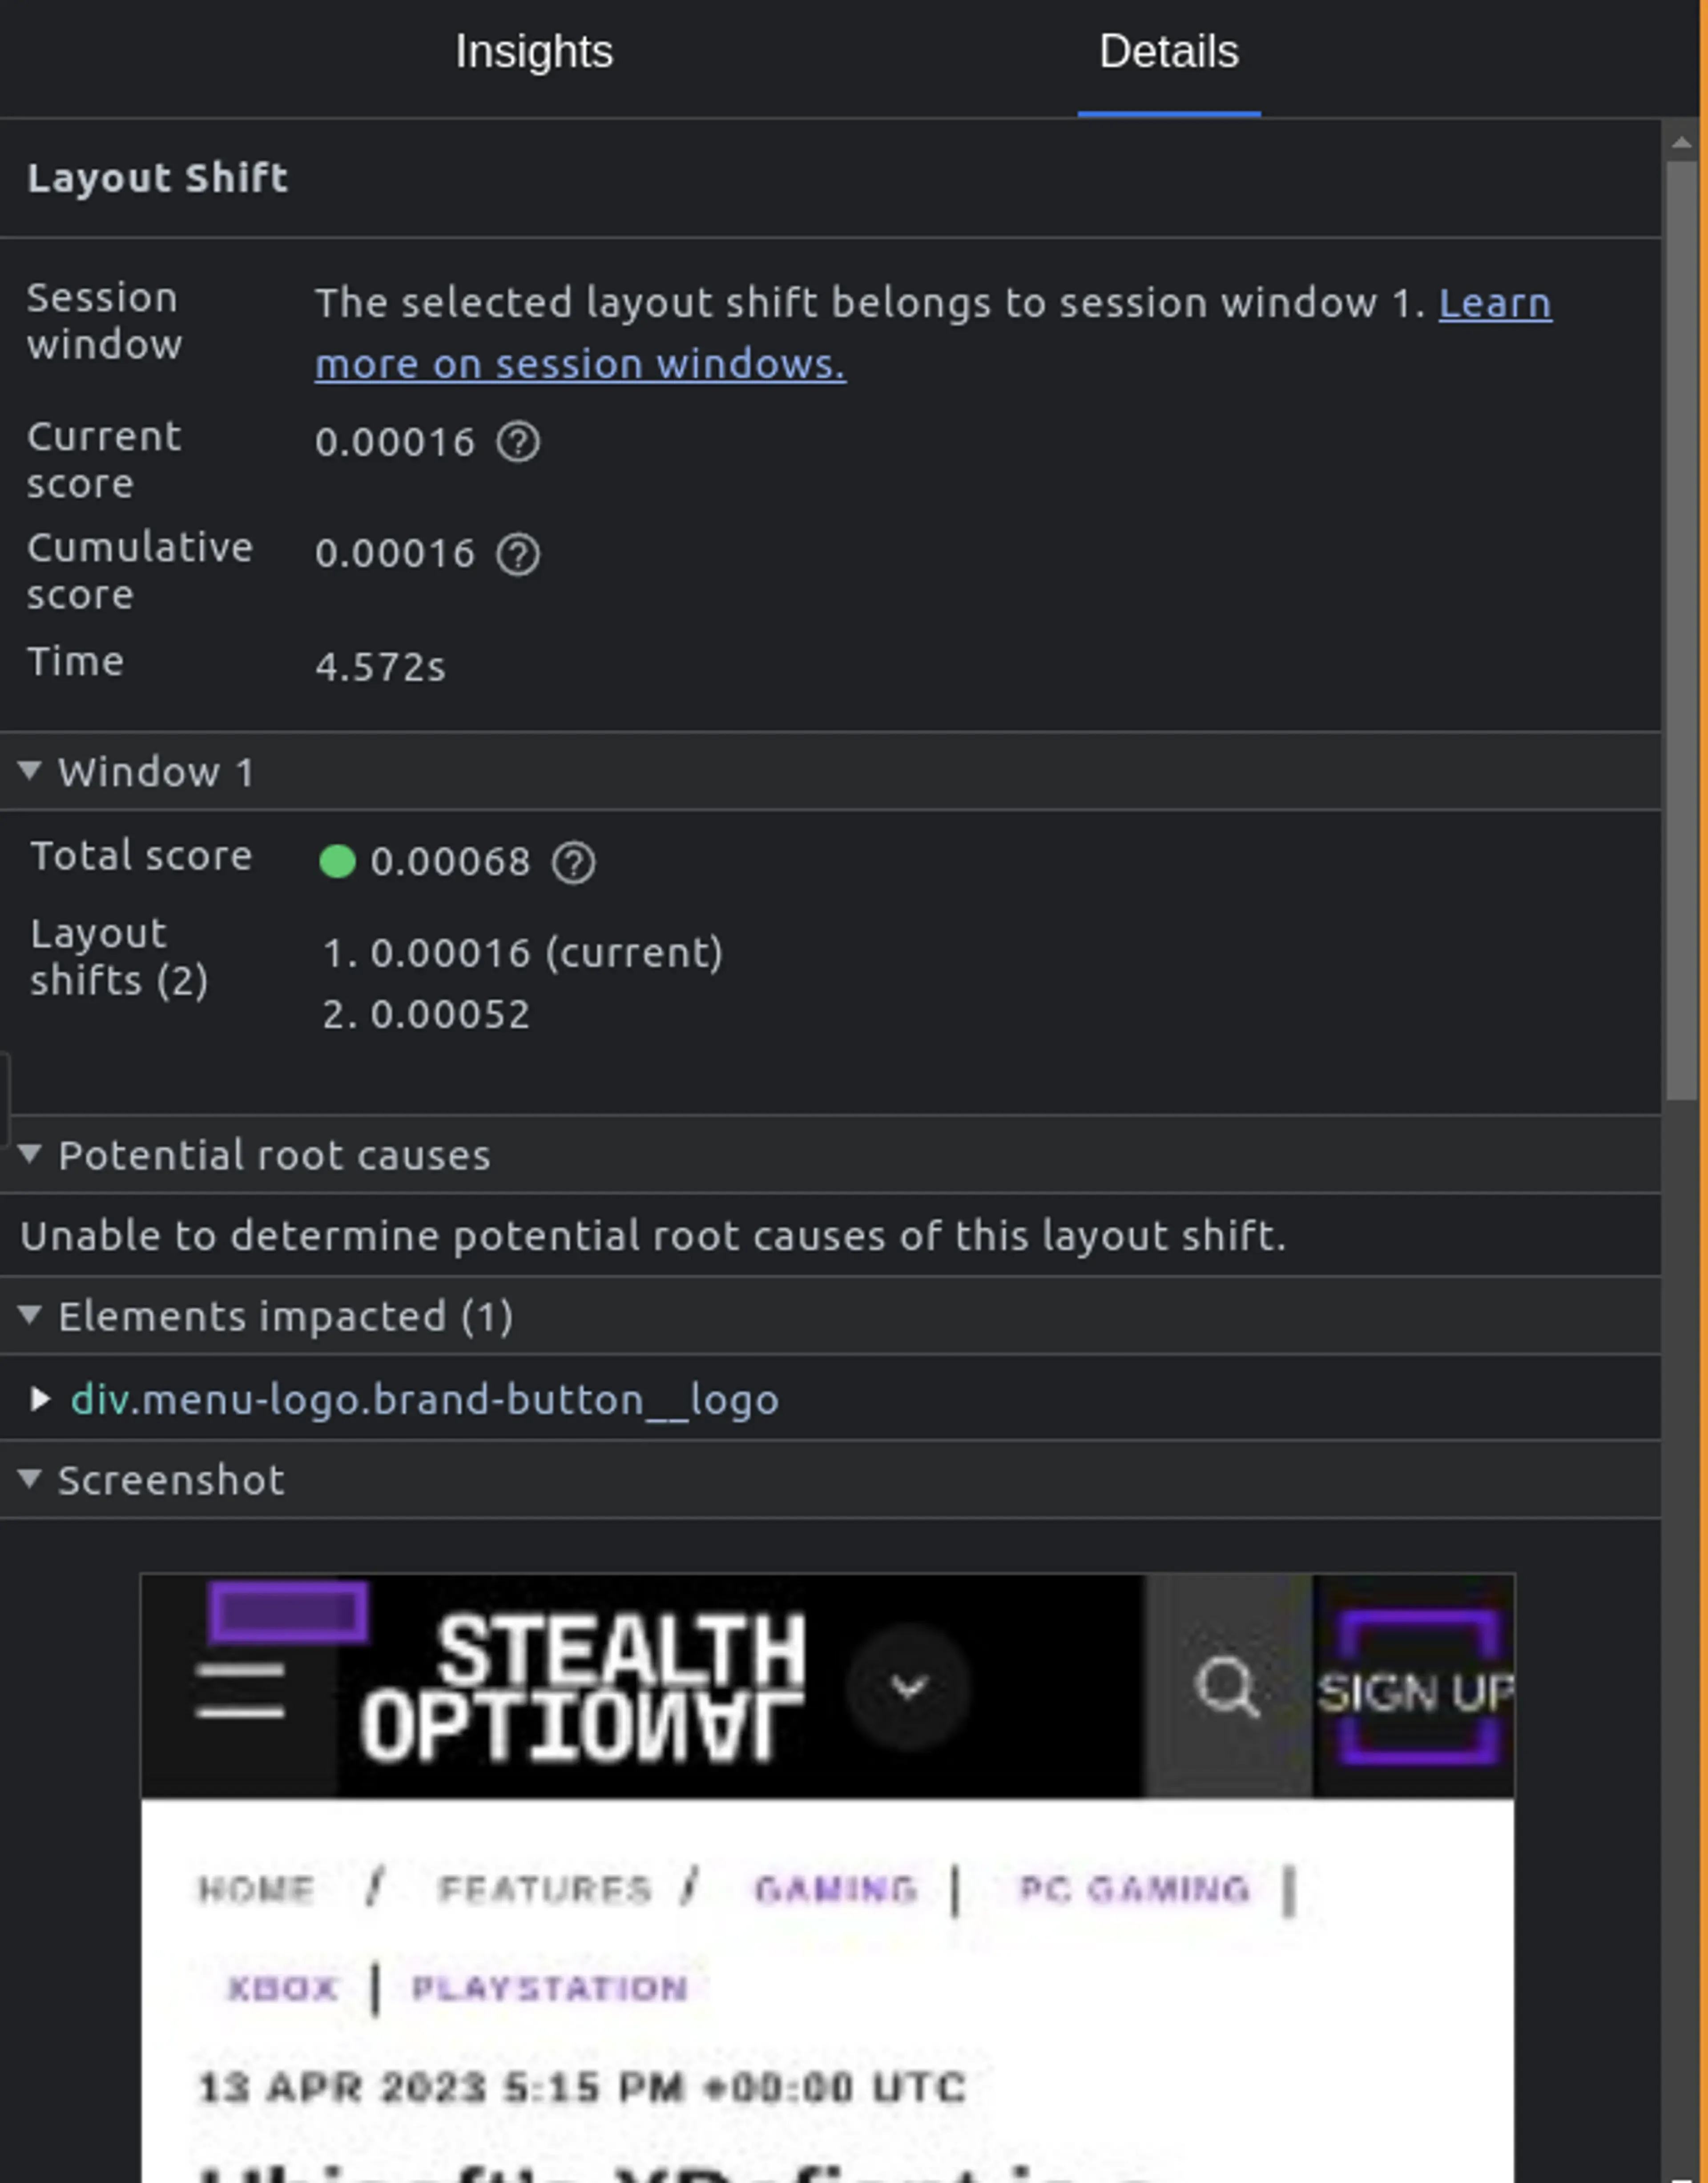Screen dimensions: 1708x2183
Task: Toggle the Potential root causes disclosure triangle
Action: point(32,1153)
